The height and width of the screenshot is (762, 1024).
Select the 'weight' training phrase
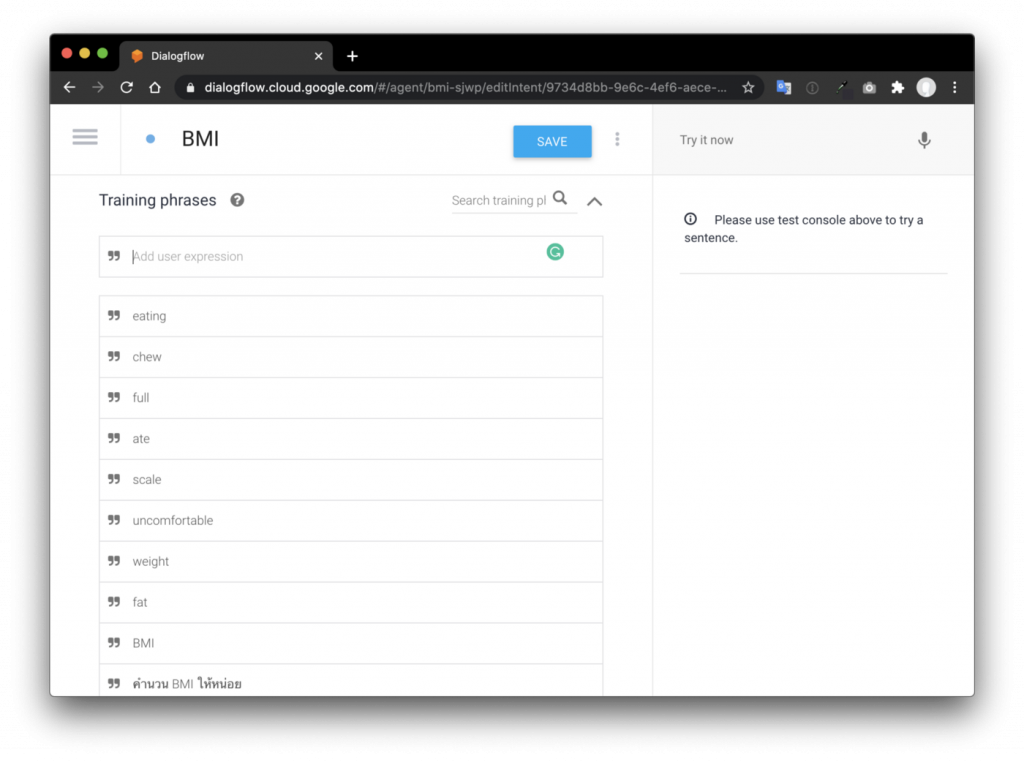coord(351,562)
